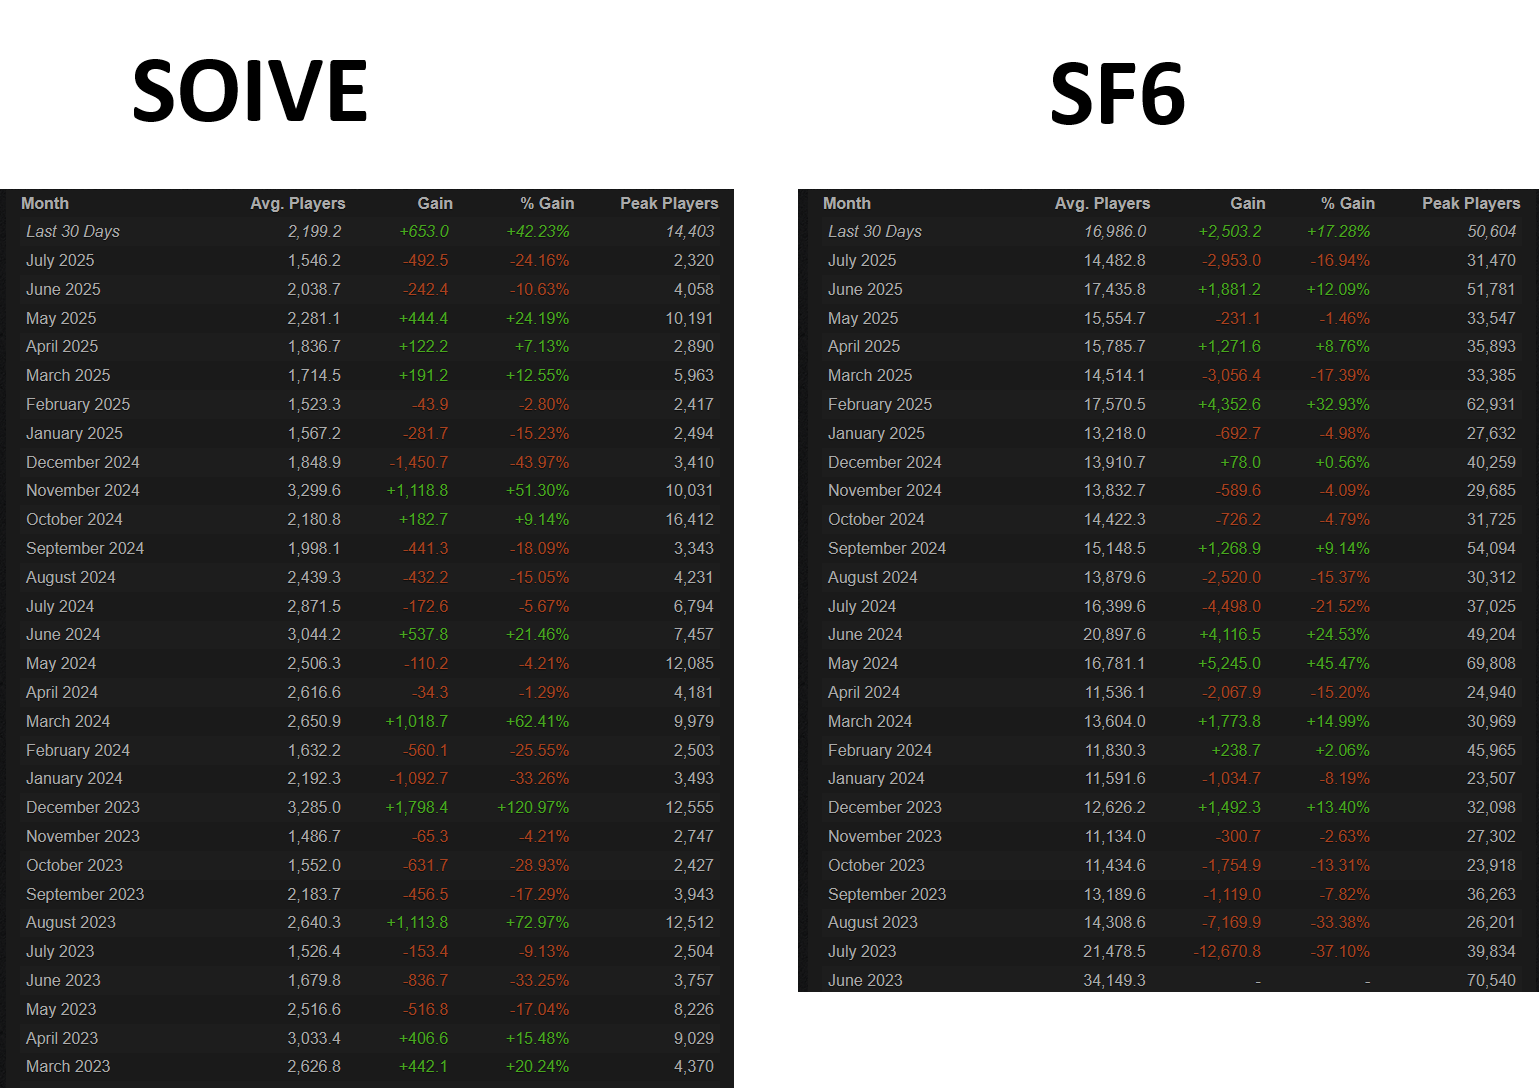Select the December 2023 row label in SF6
The width and height of the screenshot is (1539, 1088).
pos(885,807)
